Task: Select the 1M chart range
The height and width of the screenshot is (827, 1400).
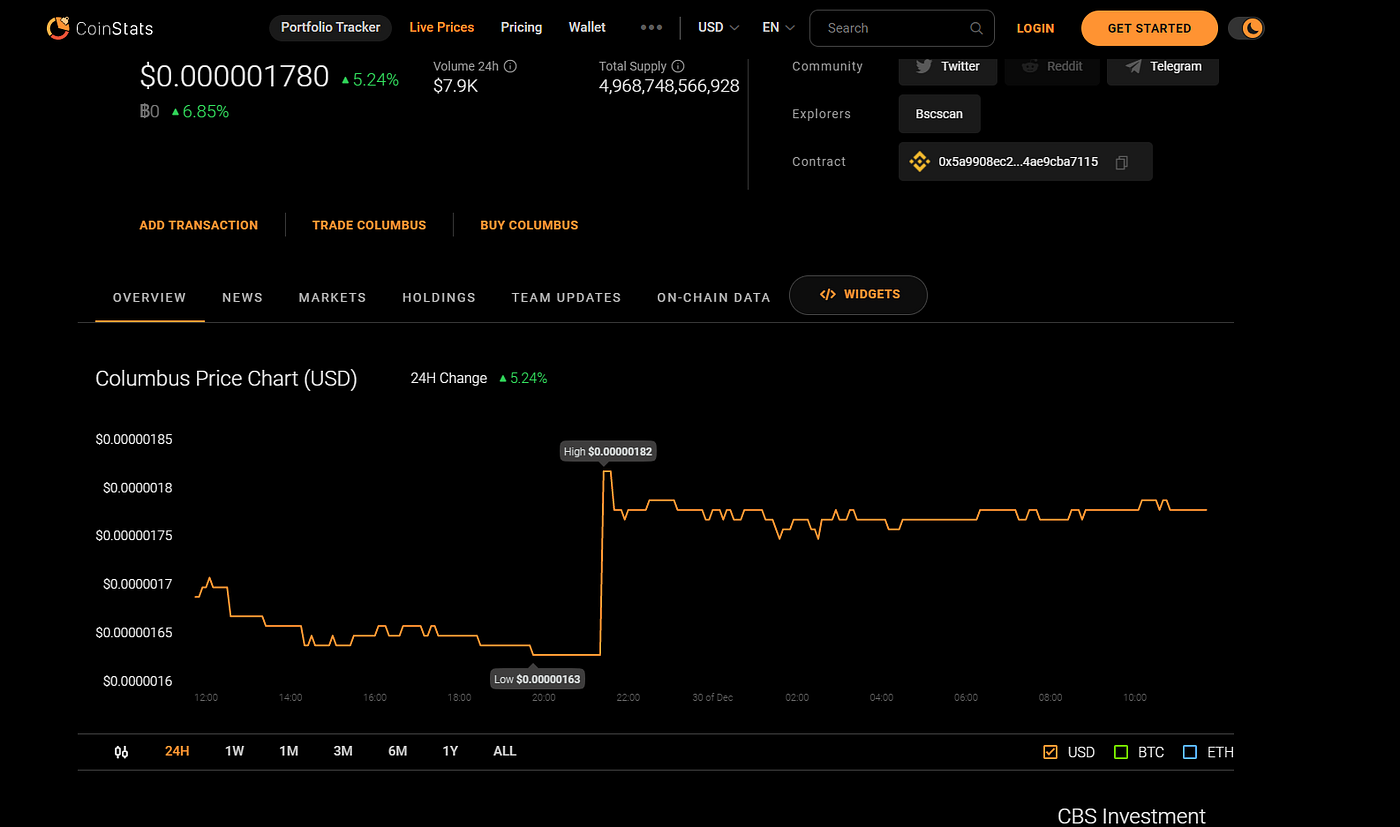Action: (x=289, y=751)
